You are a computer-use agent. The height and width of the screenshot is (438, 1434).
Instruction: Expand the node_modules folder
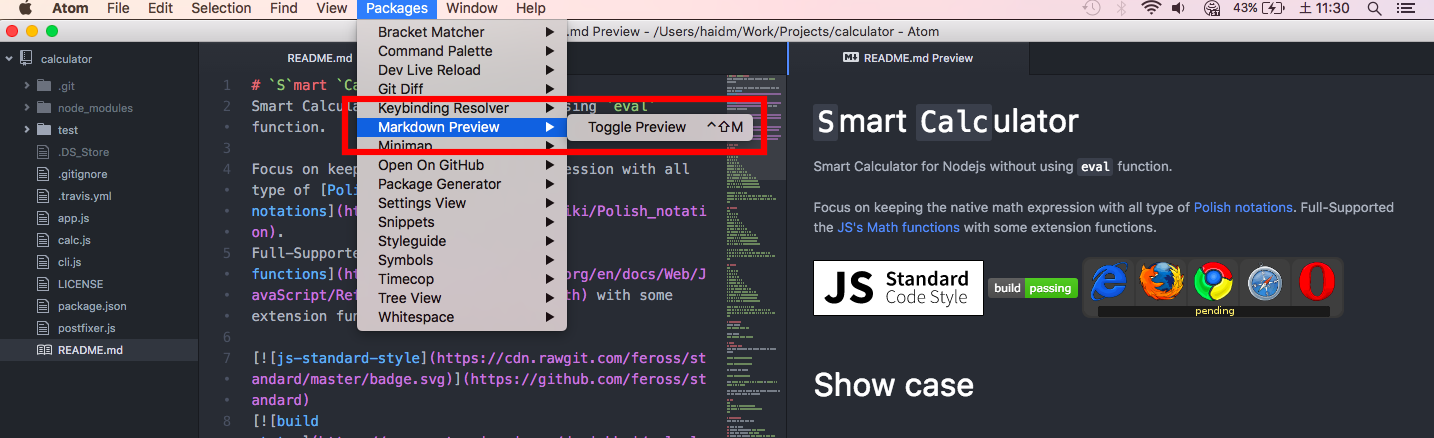click(27, 108)
